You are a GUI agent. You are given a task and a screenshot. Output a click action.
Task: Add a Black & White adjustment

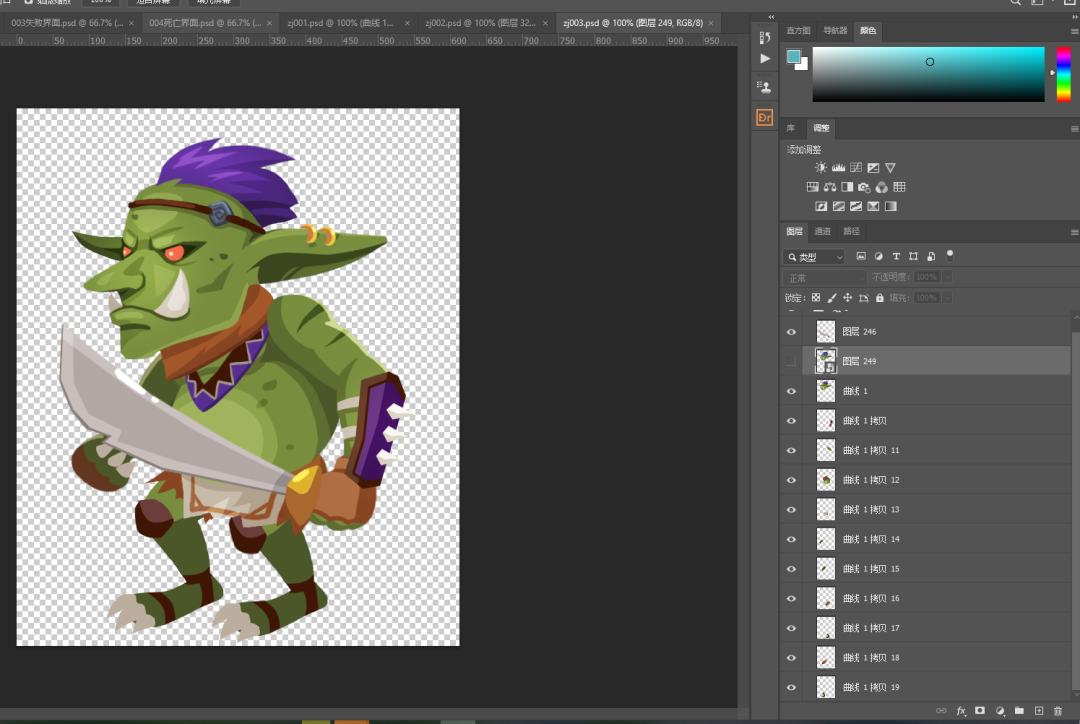click(x=847, y=187)
